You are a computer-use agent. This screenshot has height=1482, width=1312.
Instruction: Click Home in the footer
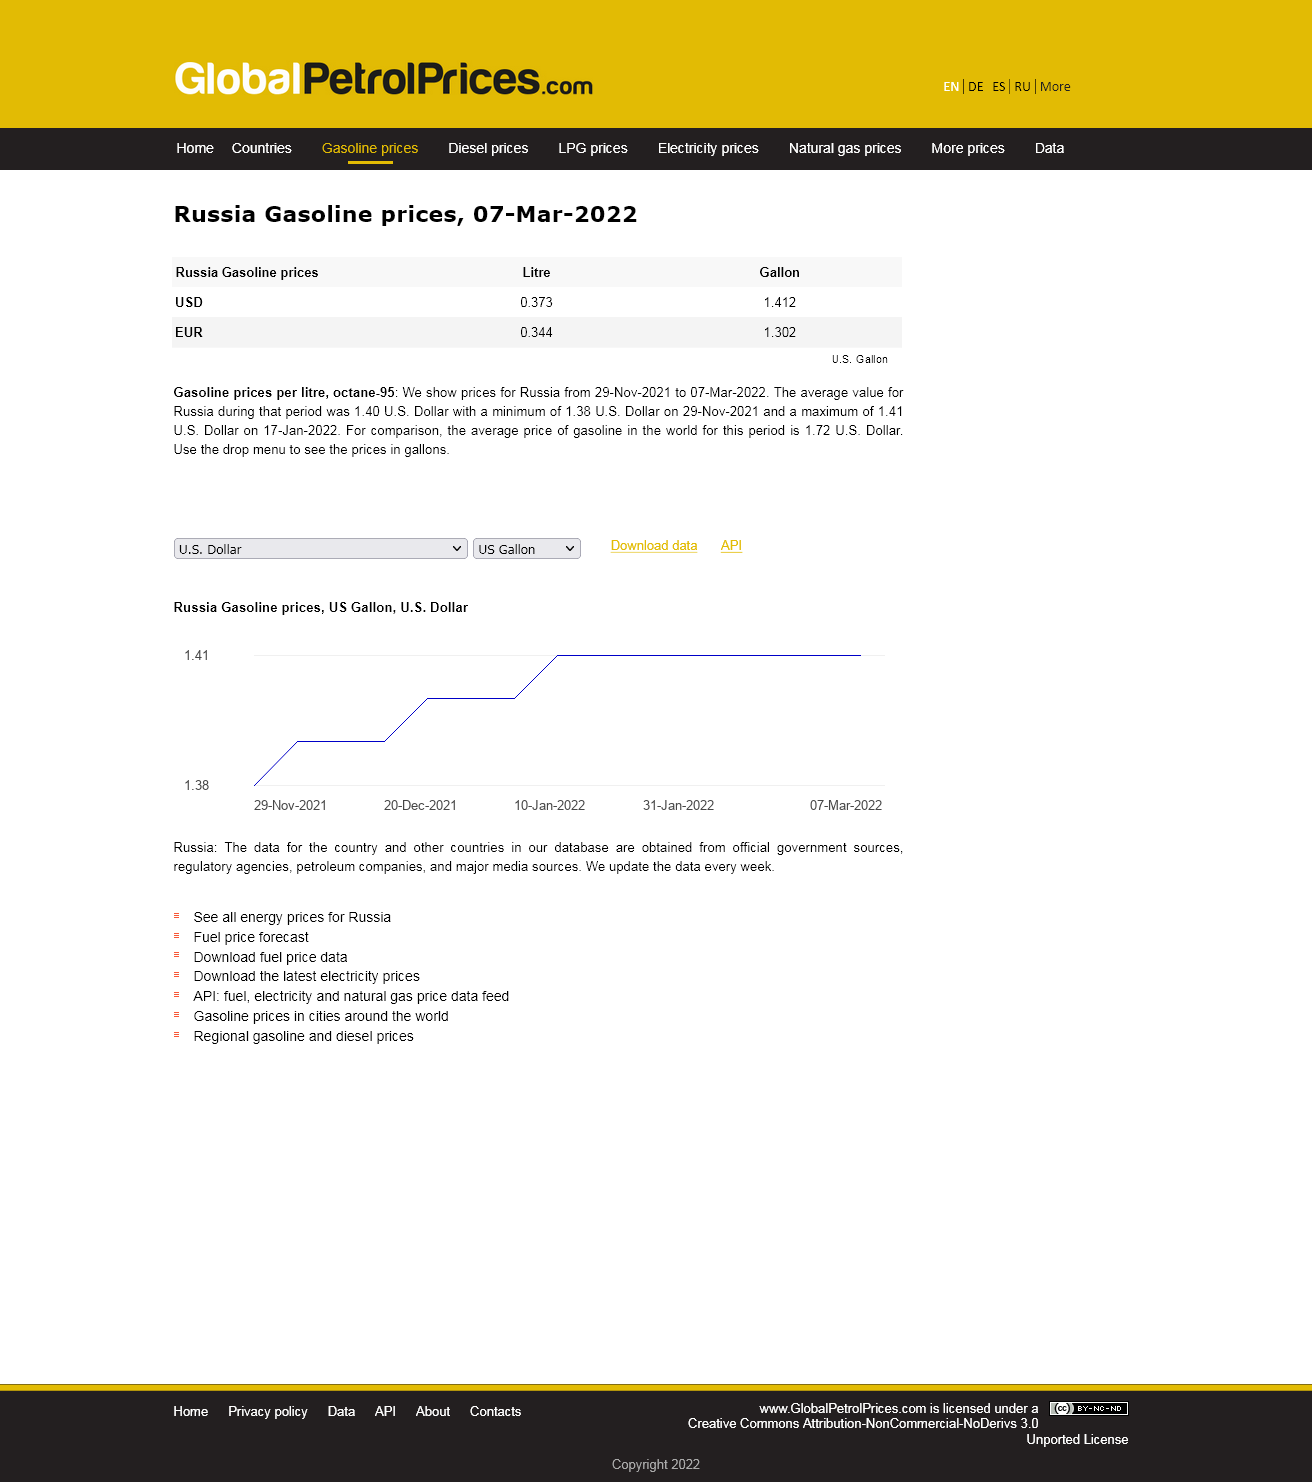191,1412
